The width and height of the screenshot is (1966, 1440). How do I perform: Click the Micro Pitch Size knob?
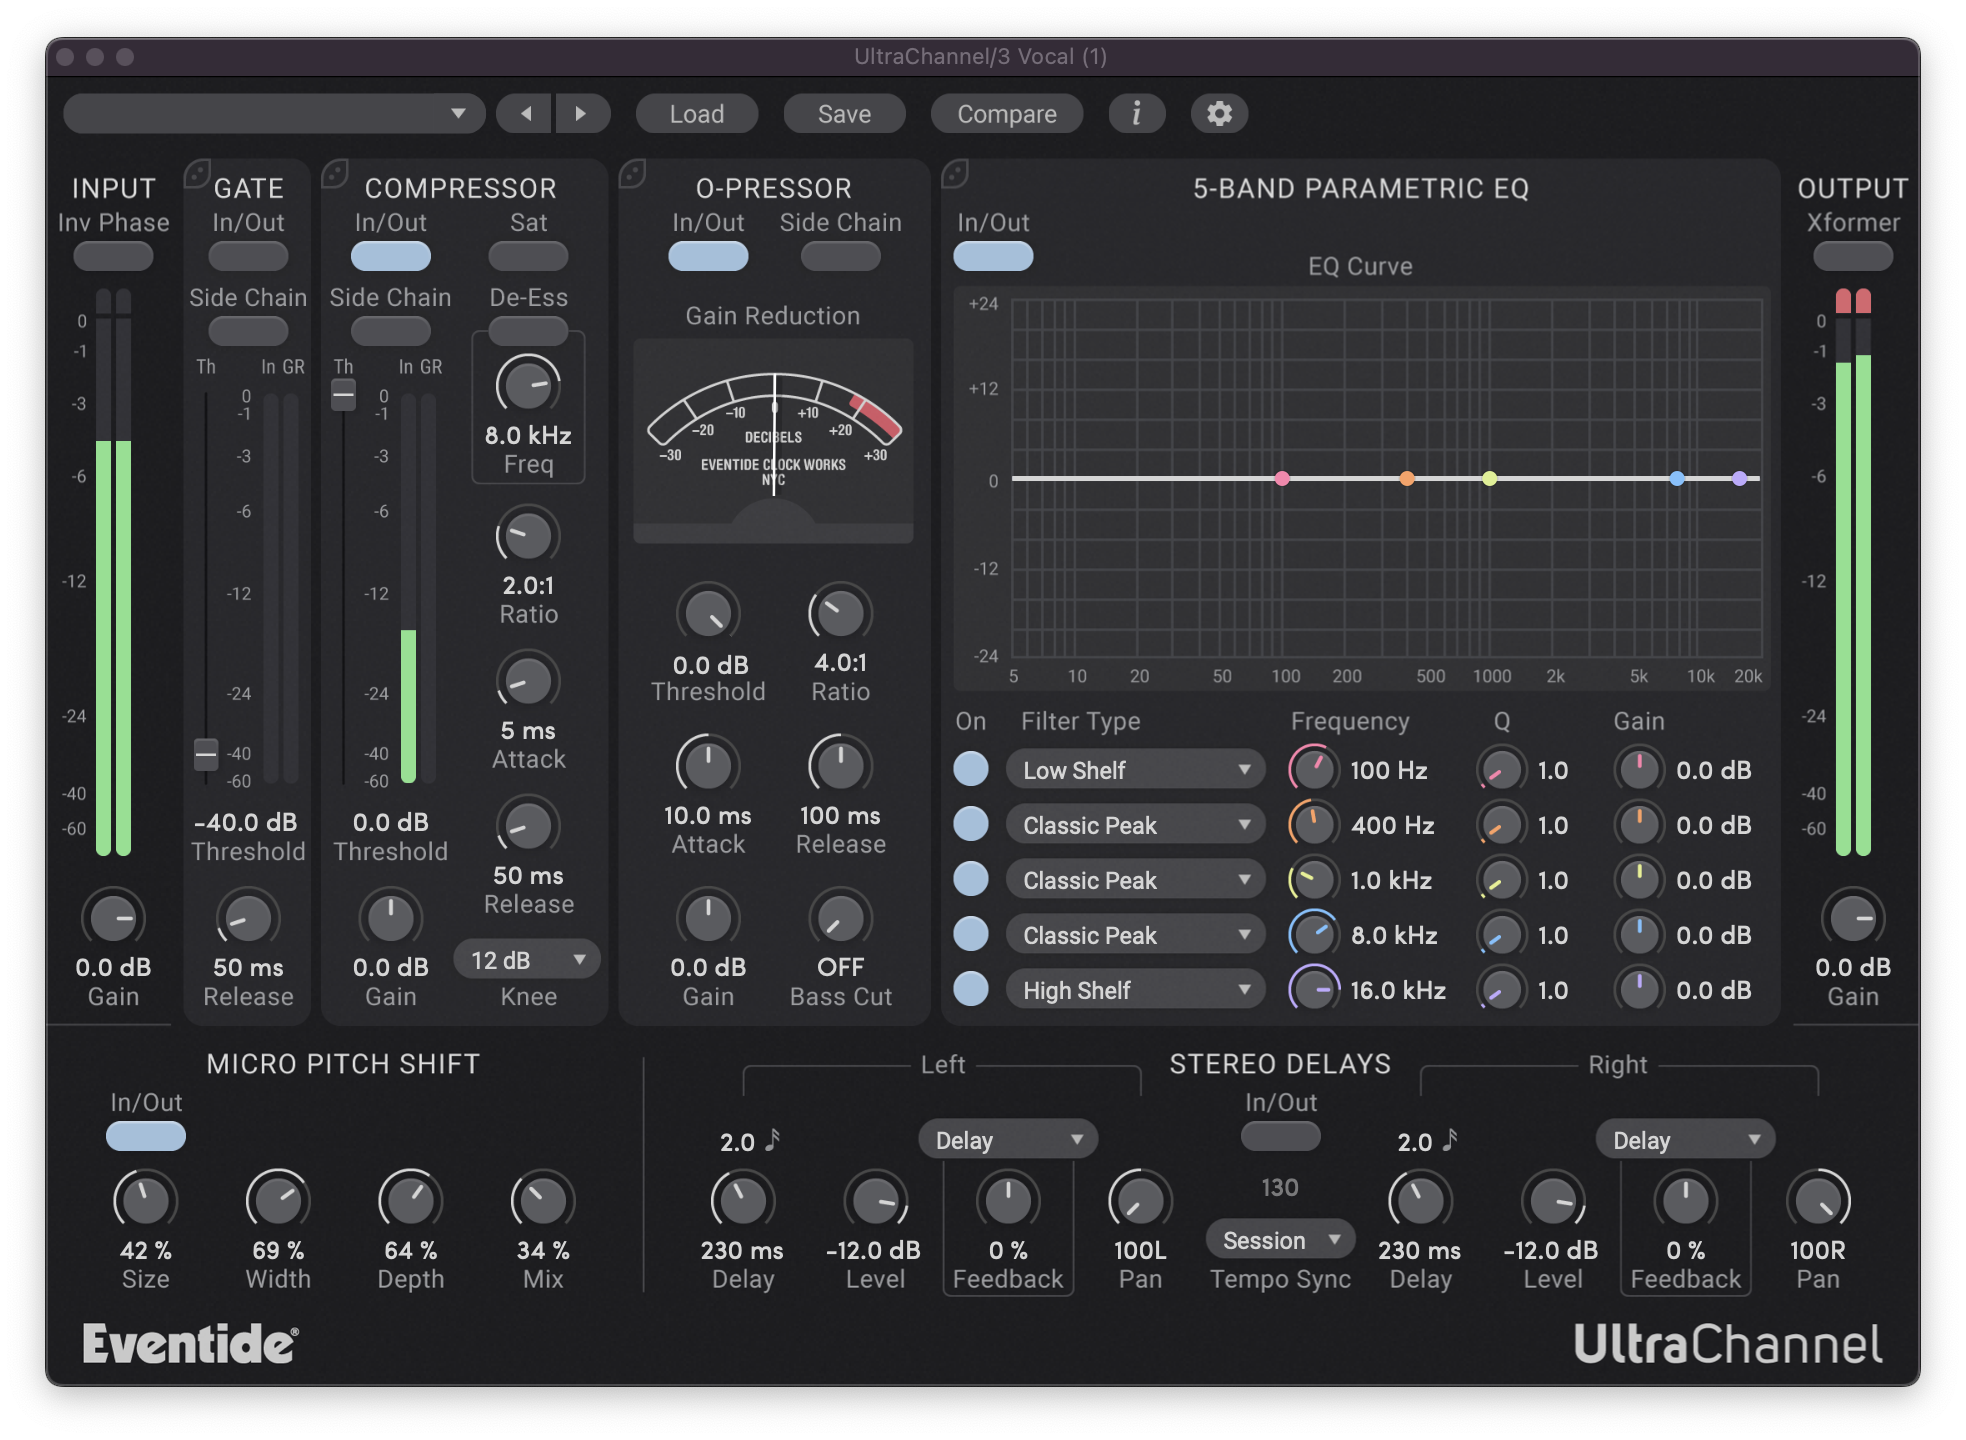pyautogui.click(x=145, y=1200)
